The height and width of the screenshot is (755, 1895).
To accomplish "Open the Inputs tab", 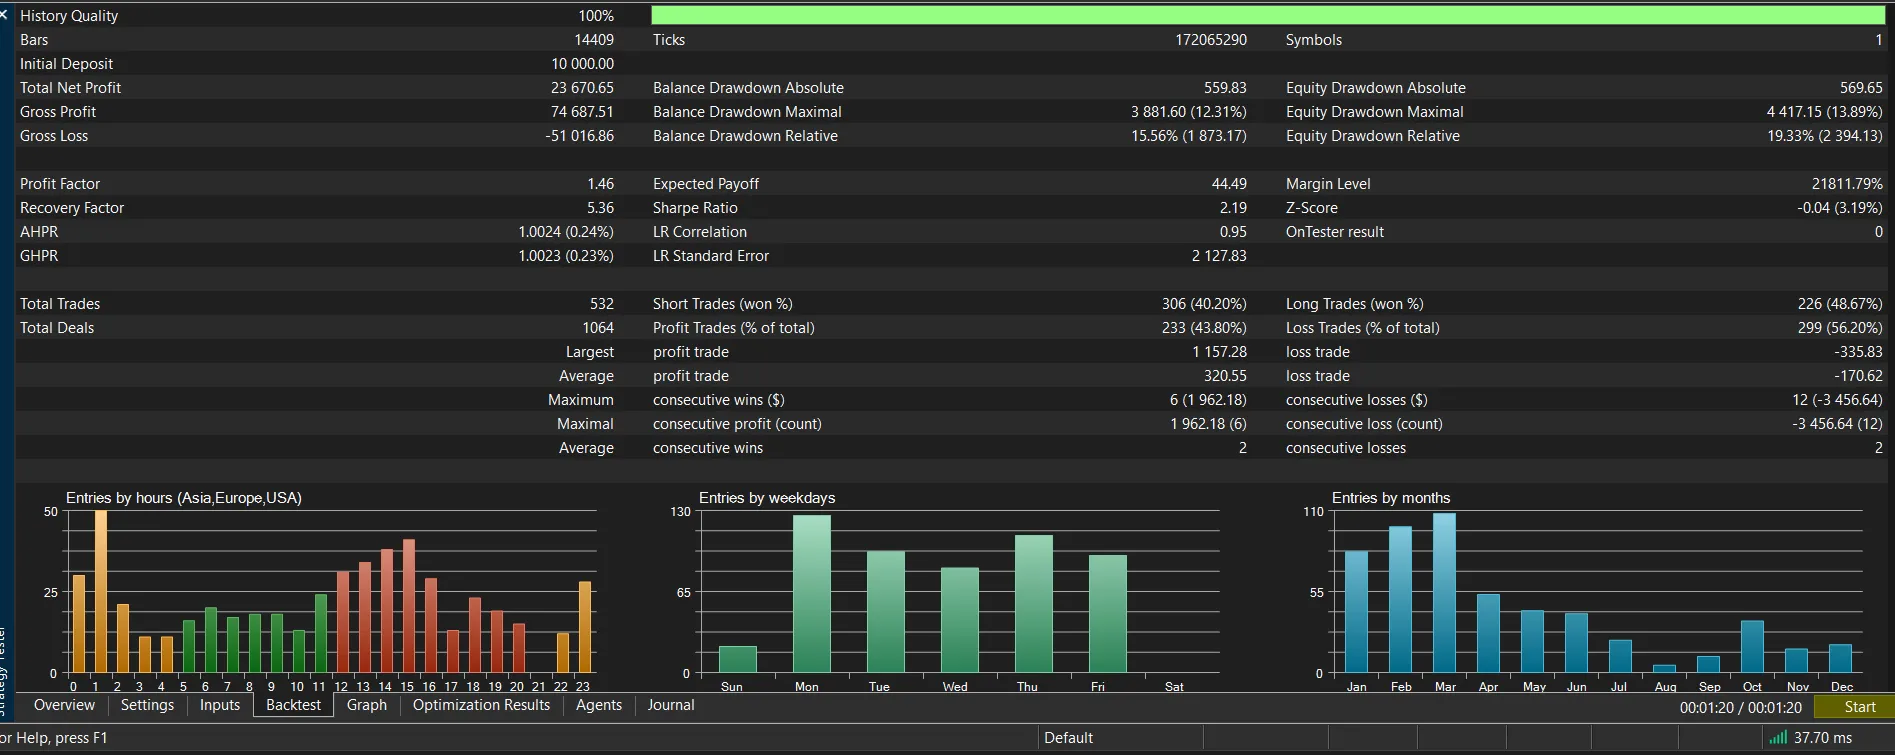I will tap(220, 705).
